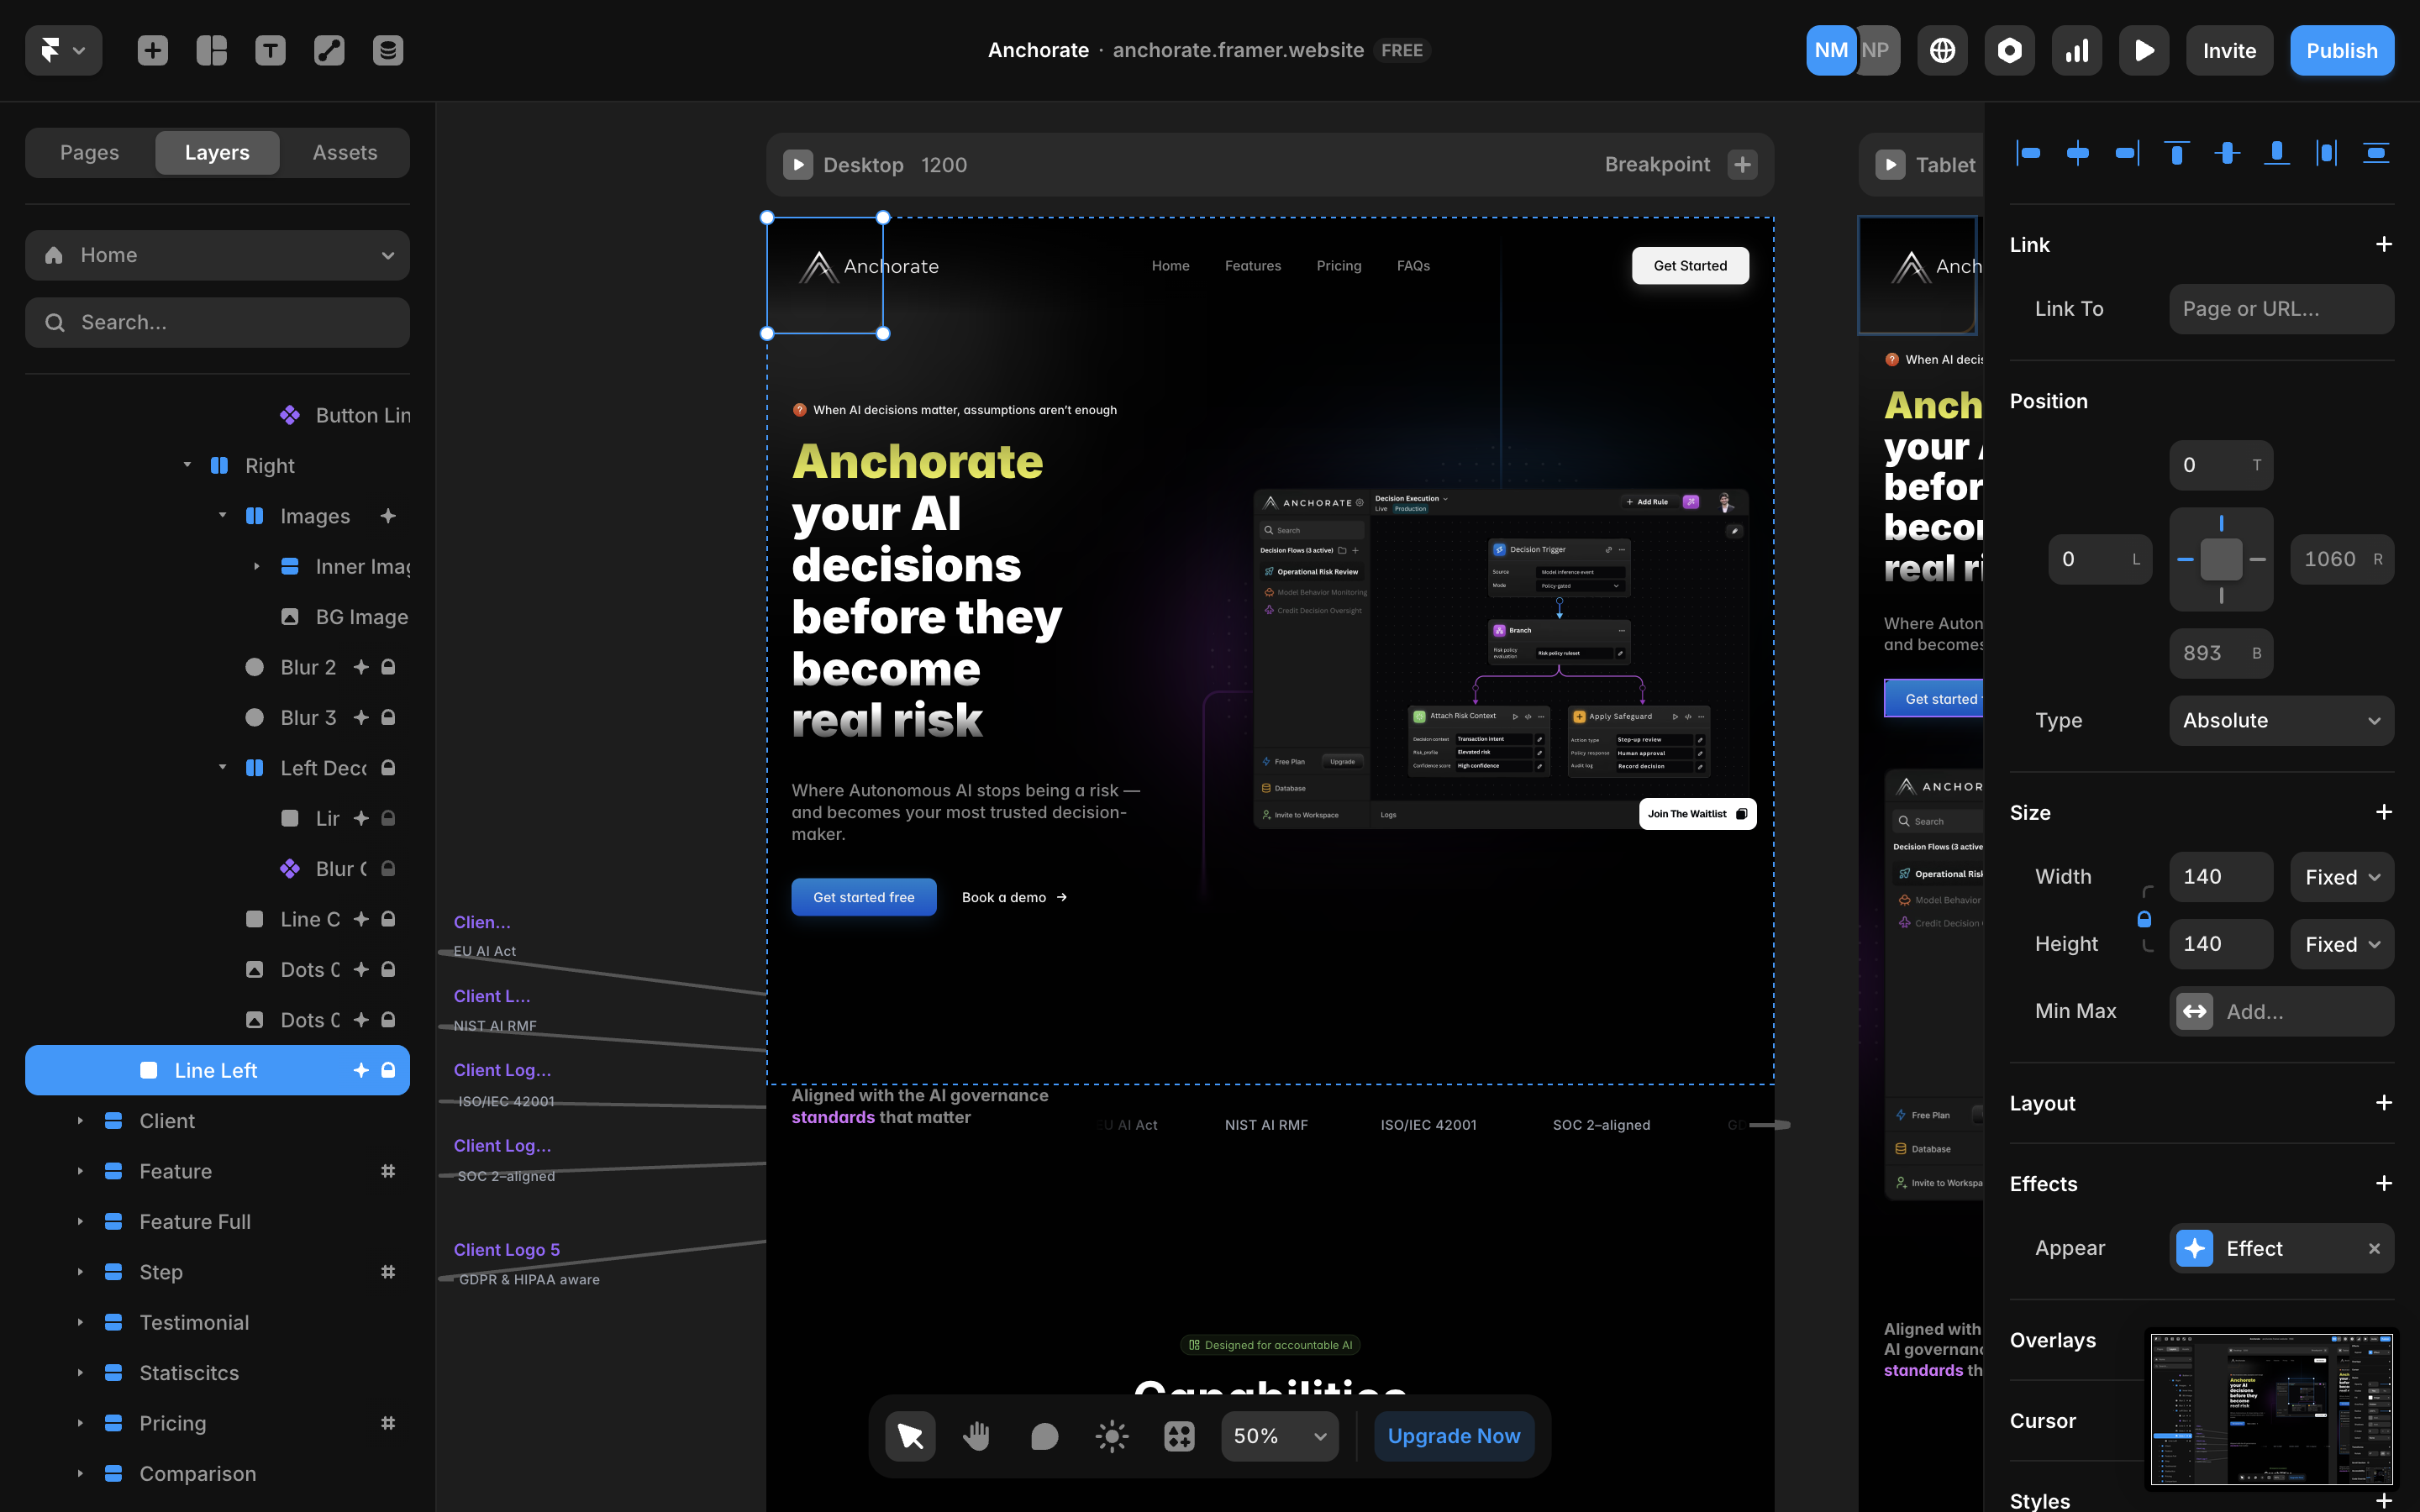This screenshot has width=2420, height=1512.
Task: Remove the Appear effect with its X
Action: tap(2374, 1248)
